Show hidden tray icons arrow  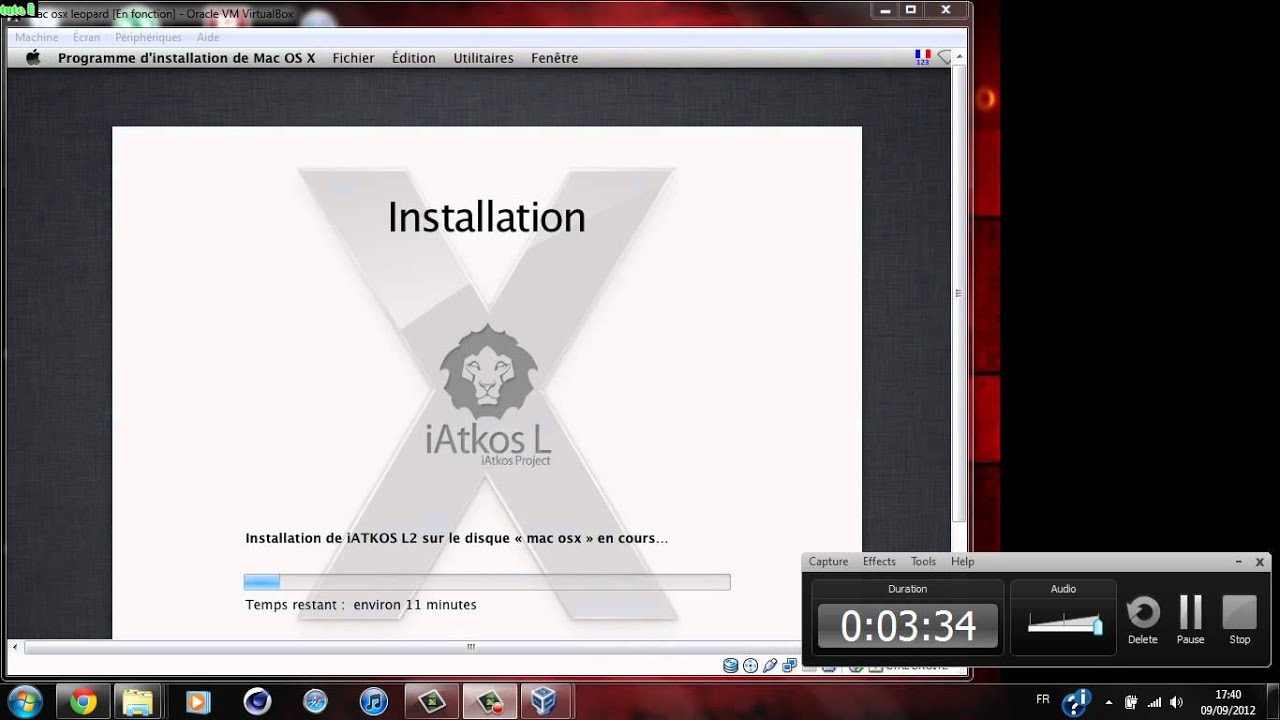tap(1108, 702)
